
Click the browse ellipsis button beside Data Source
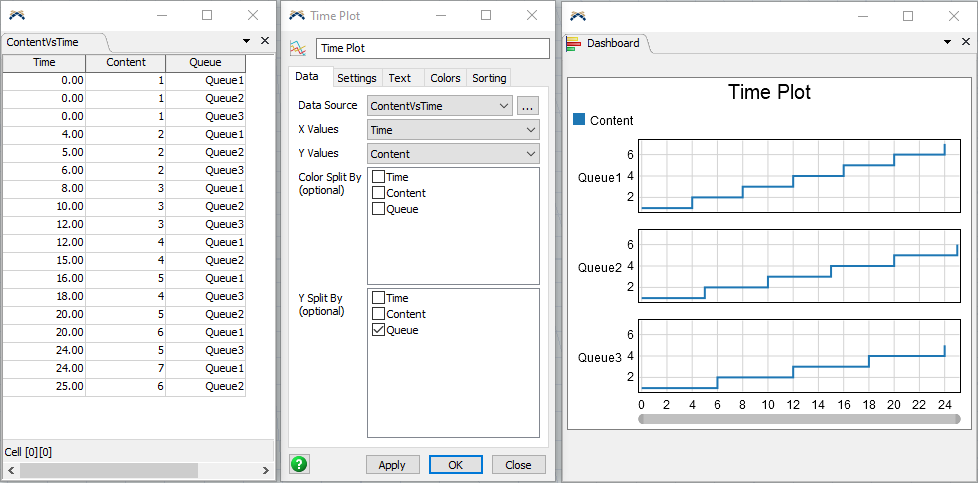coord(528,105)
